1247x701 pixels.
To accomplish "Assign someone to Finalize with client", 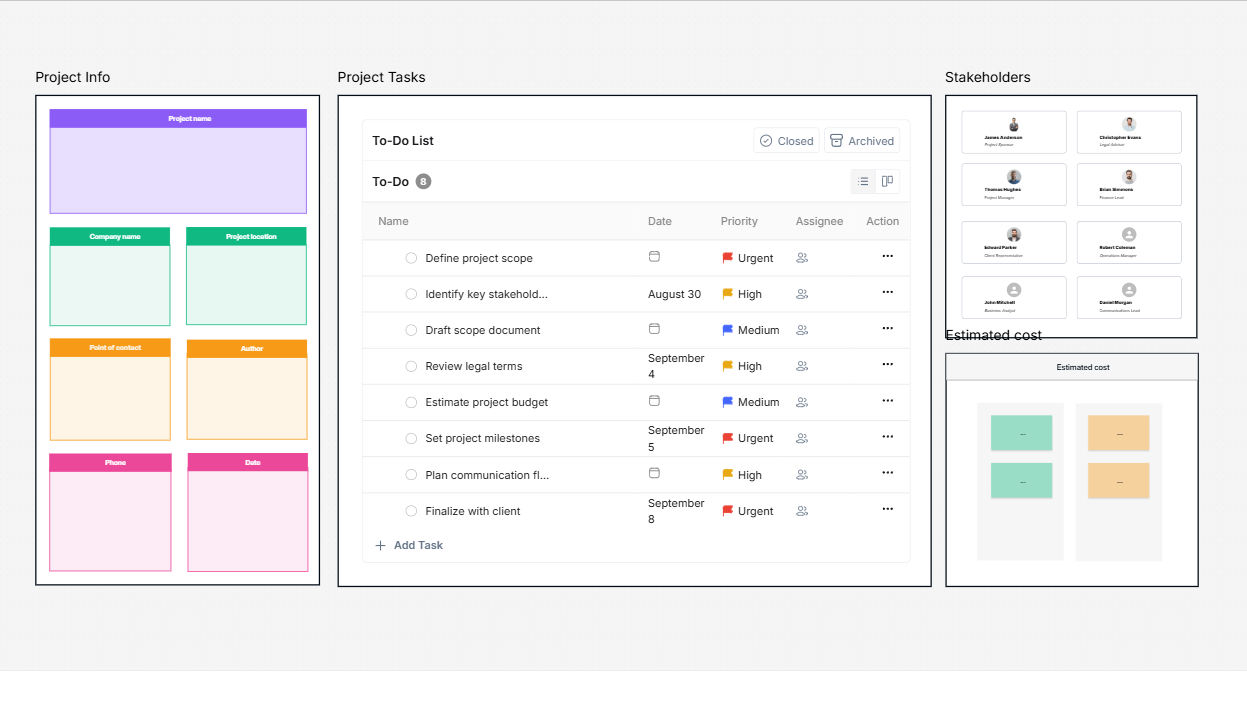I will click(x=802, y=511).
